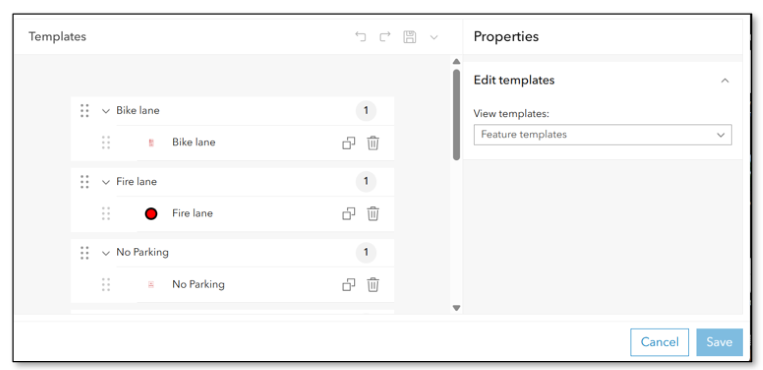This screenshot has height=370, width=763.
Task: Click the scrollbar up arrow in templates list
Action: (x=456, y=62)
